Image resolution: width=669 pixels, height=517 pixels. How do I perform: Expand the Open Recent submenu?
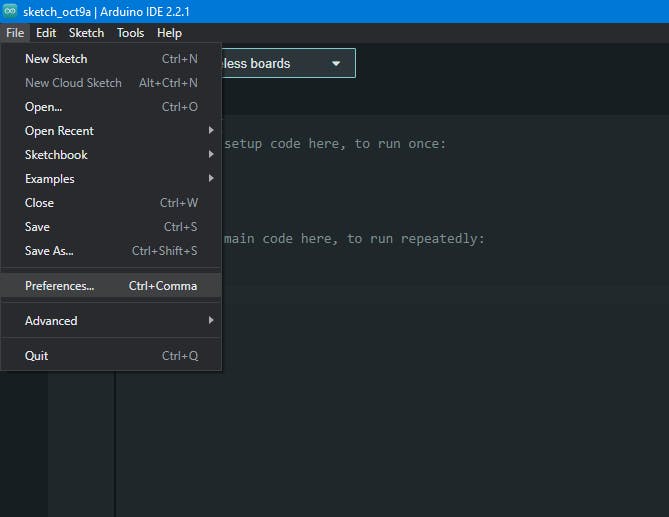pyautogui.click(x=111, y=131)
